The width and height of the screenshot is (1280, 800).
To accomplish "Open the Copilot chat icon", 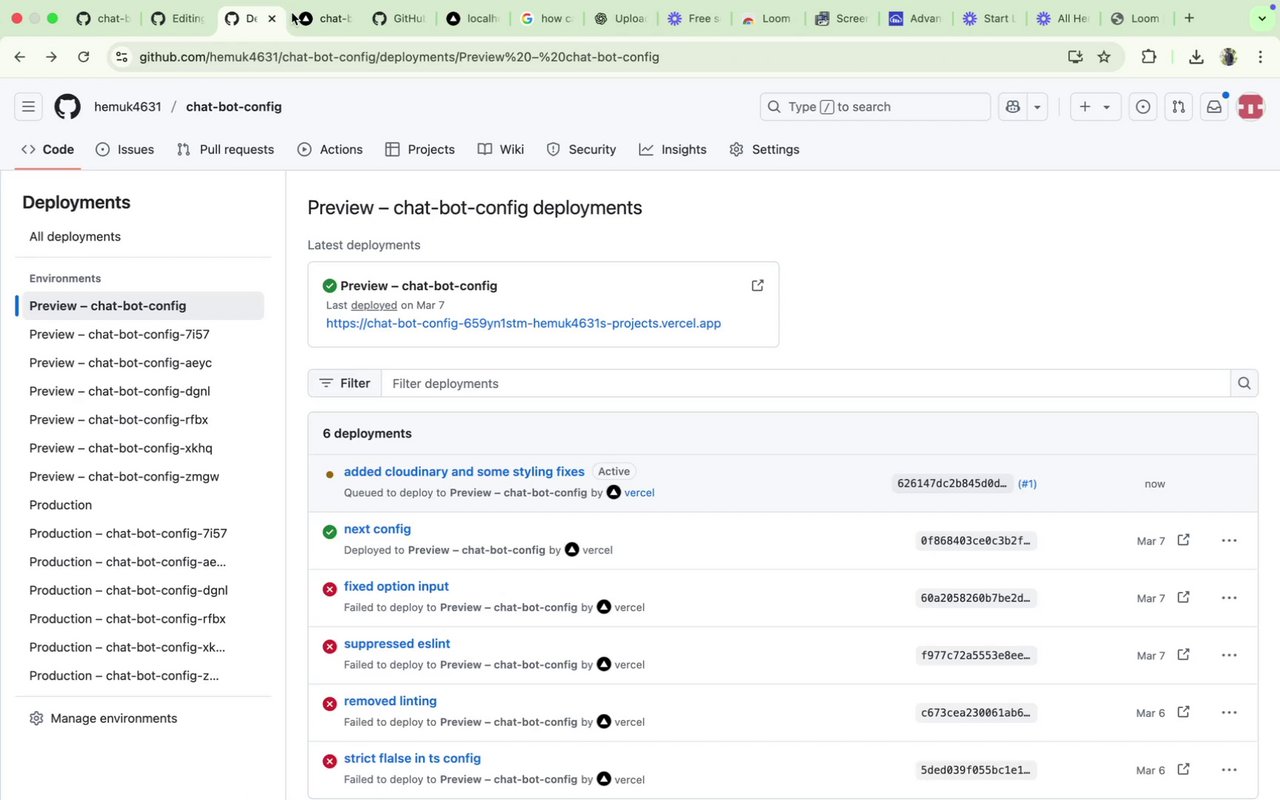I will click(x=1013, y=107).
